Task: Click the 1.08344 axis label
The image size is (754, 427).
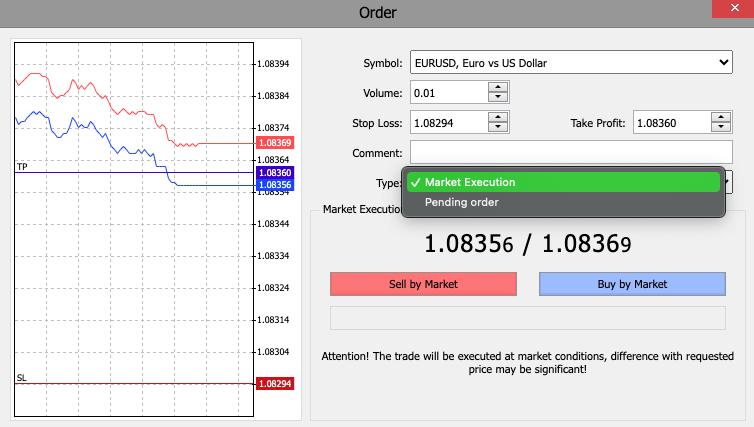Action: click(273, 224)
